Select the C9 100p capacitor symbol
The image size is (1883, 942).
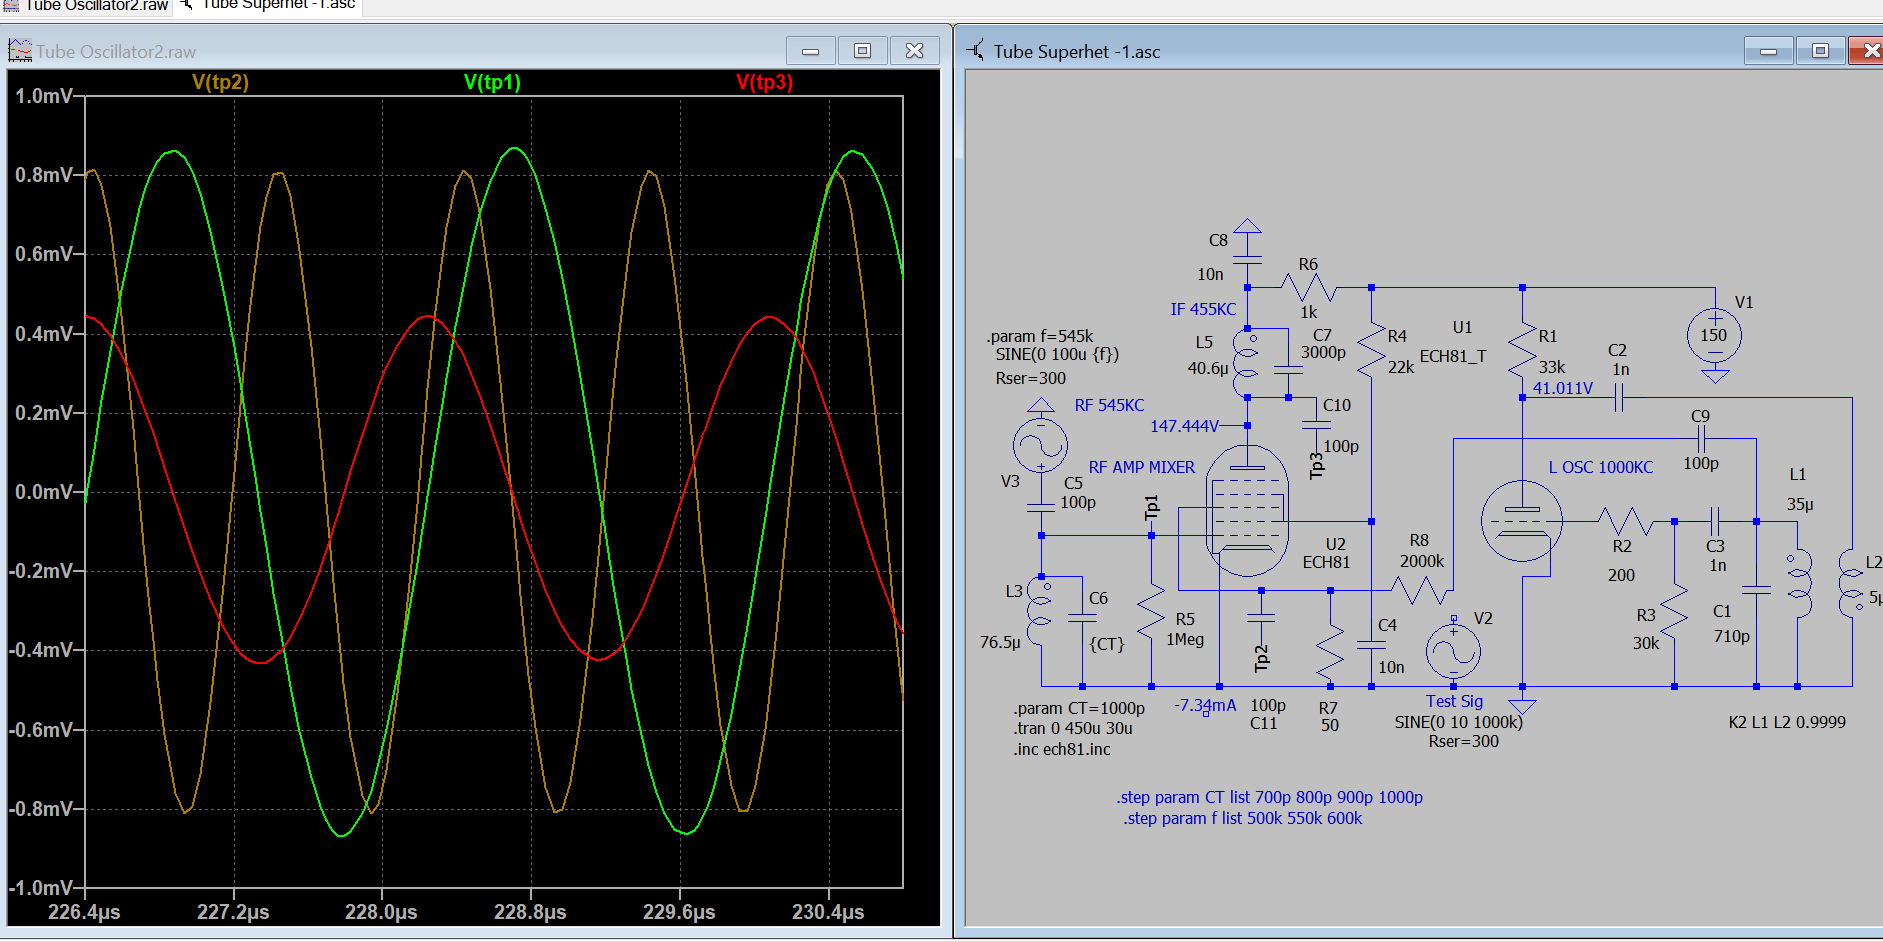1700,438
